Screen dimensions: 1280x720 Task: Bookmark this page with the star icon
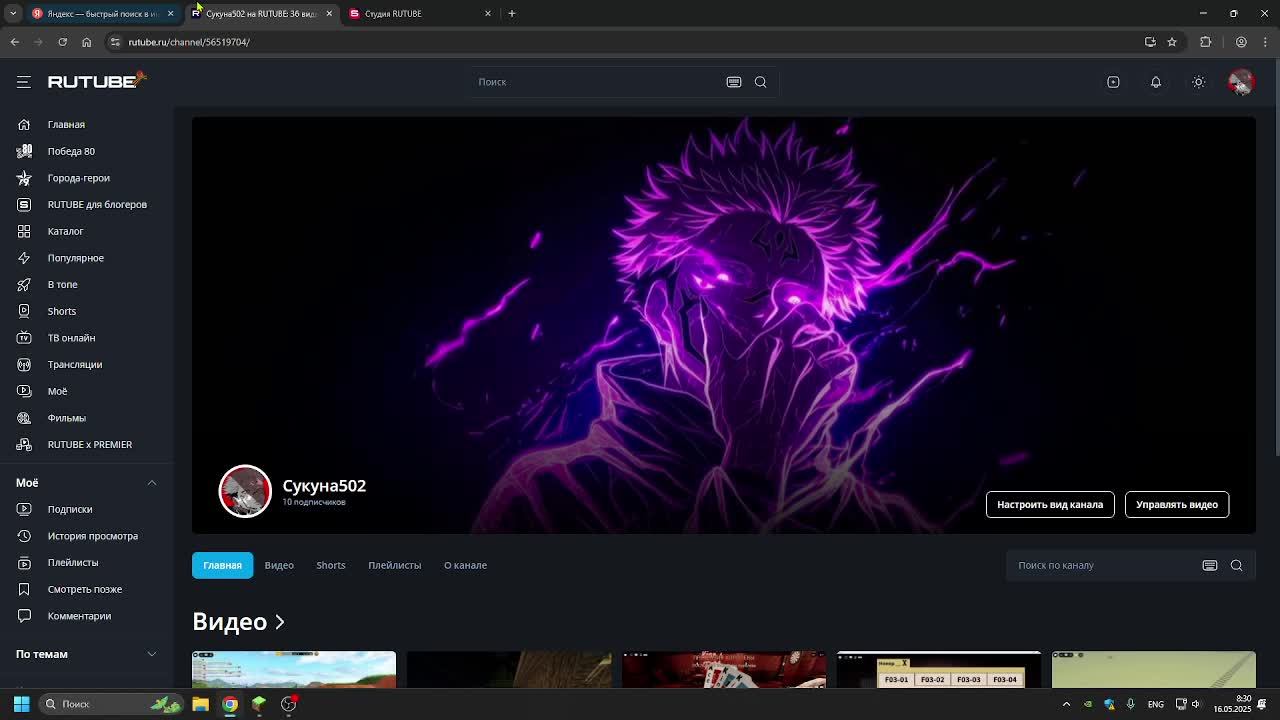[1172, 42]
